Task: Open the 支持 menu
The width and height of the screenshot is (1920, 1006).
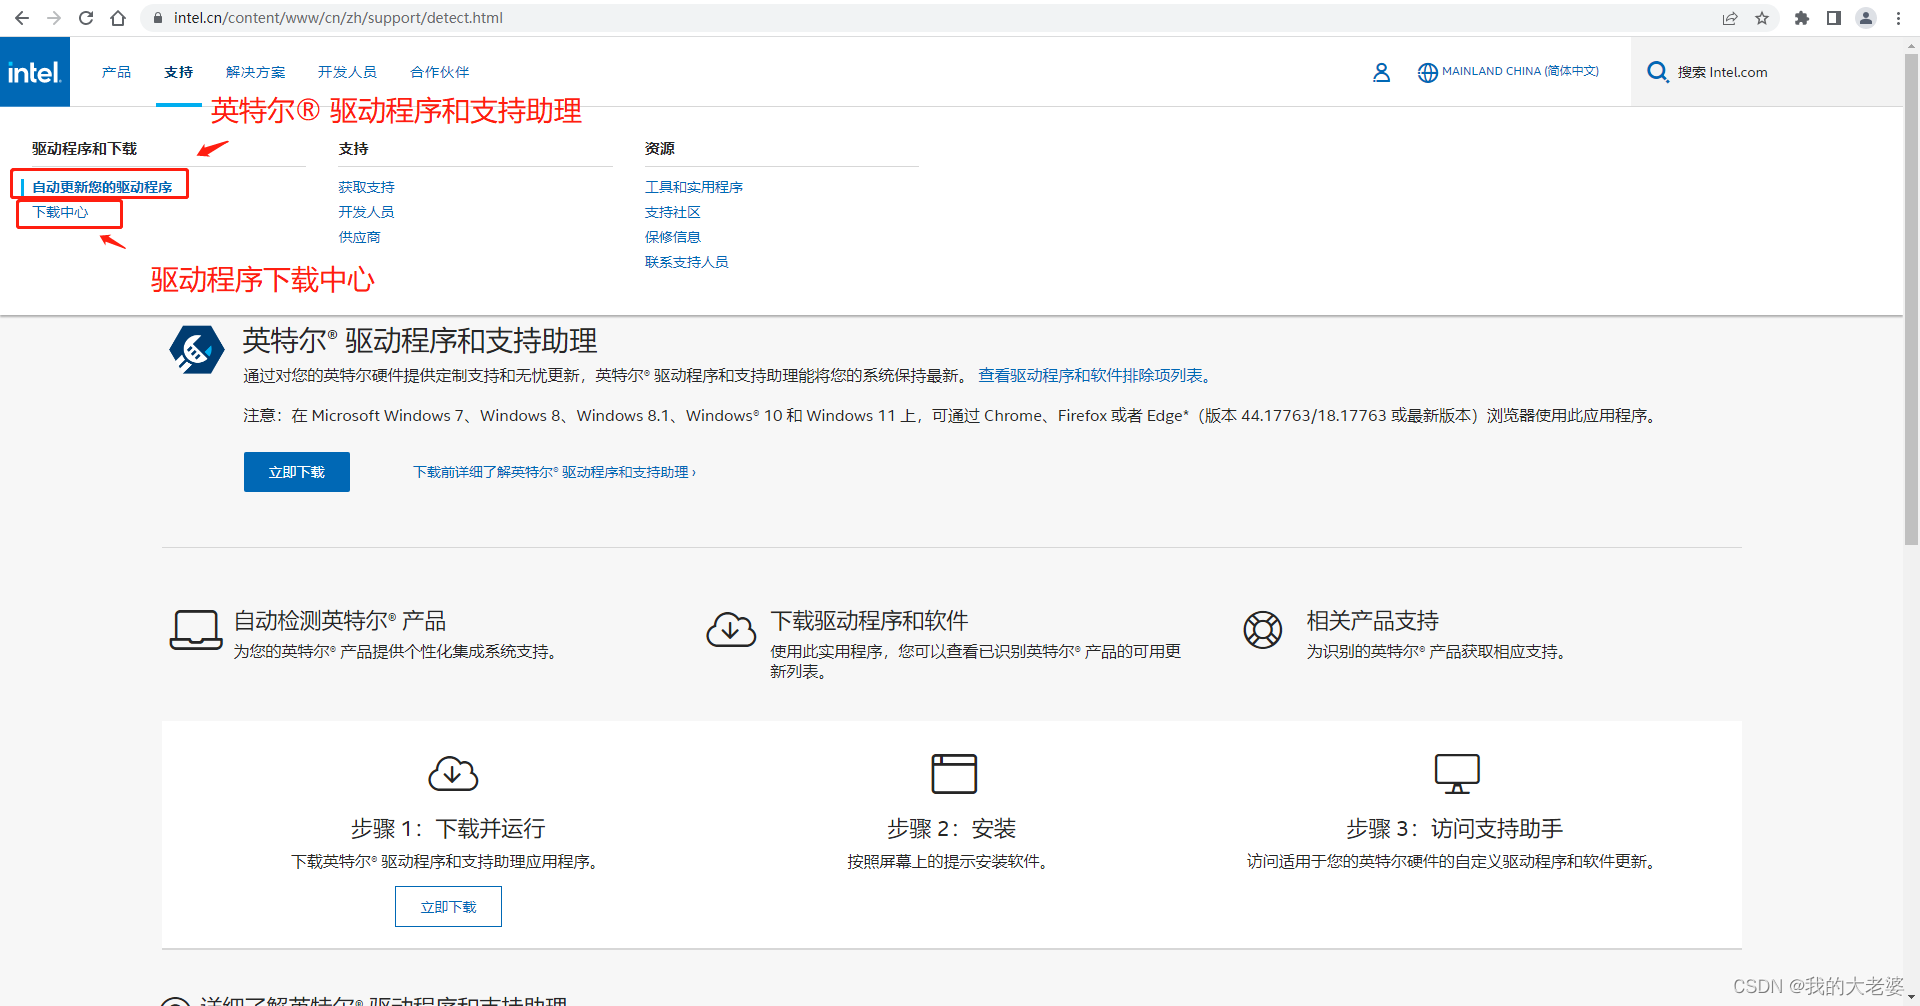Action: click(x=179, y=72)
